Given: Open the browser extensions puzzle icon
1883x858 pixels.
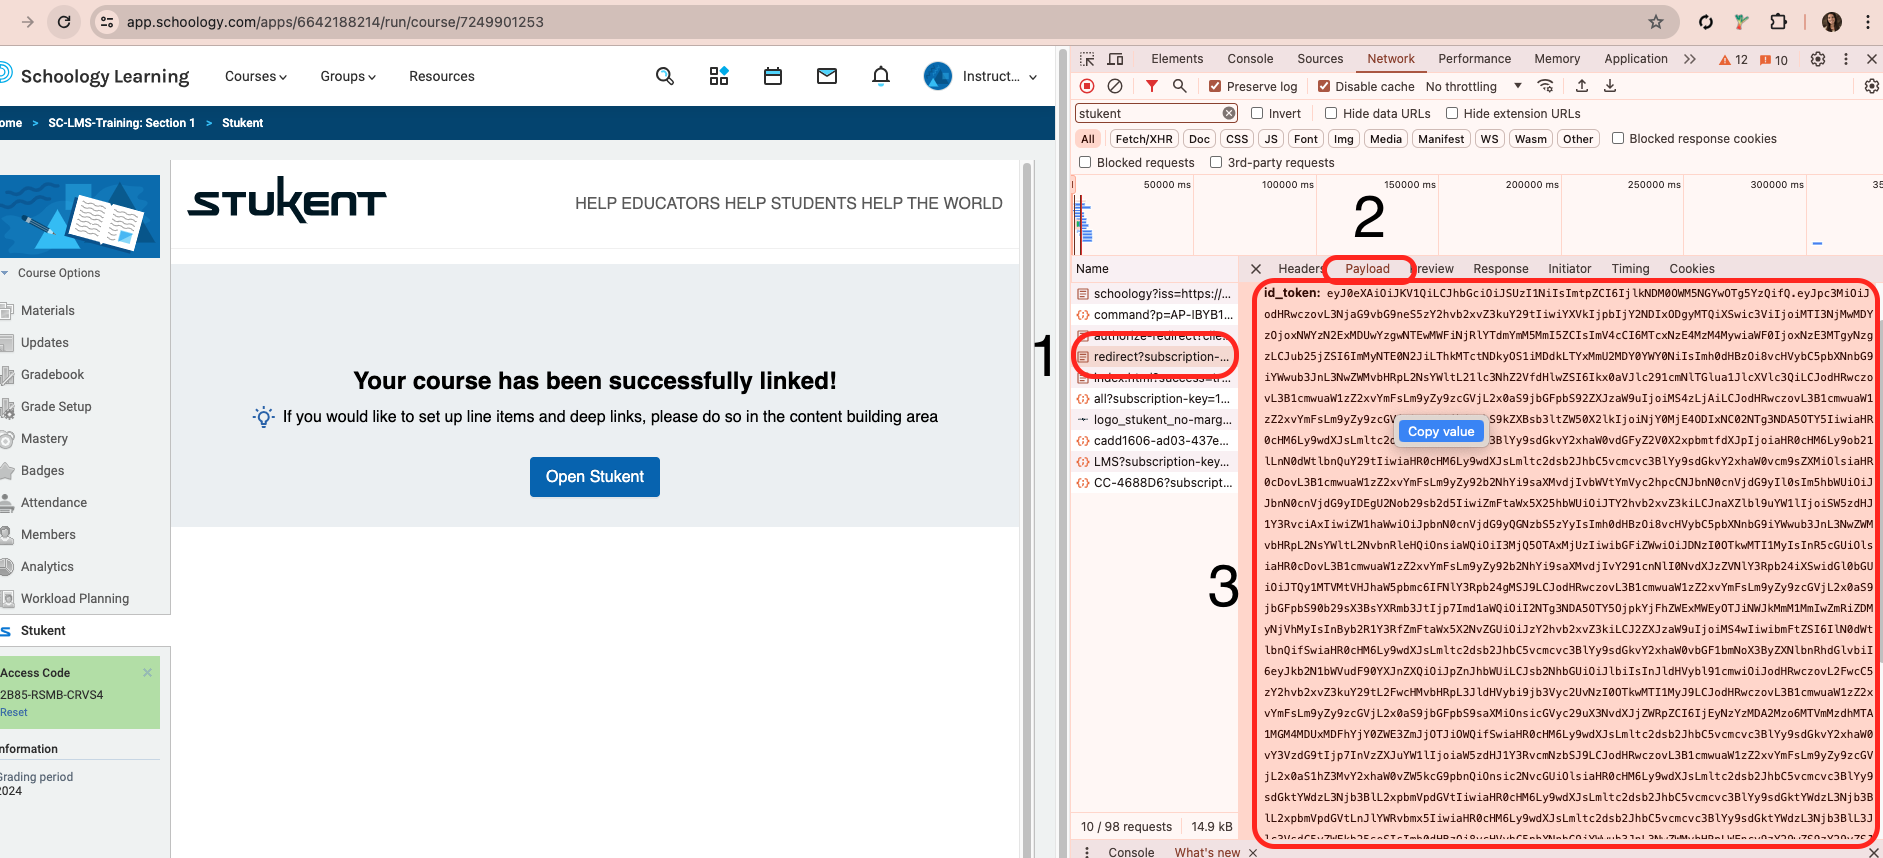Looking at the screenshot, I should coord(1778,22).
